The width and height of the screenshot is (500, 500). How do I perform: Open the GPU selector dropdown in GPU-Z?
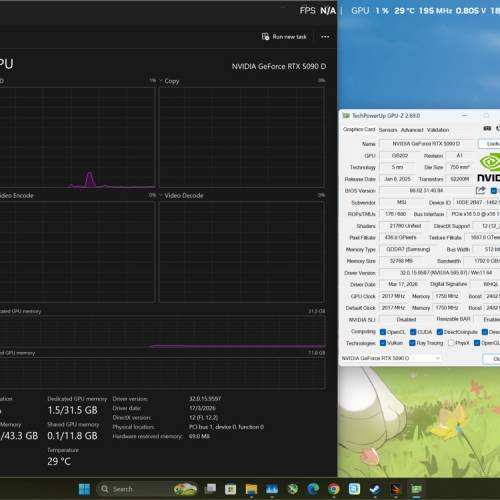390,358
